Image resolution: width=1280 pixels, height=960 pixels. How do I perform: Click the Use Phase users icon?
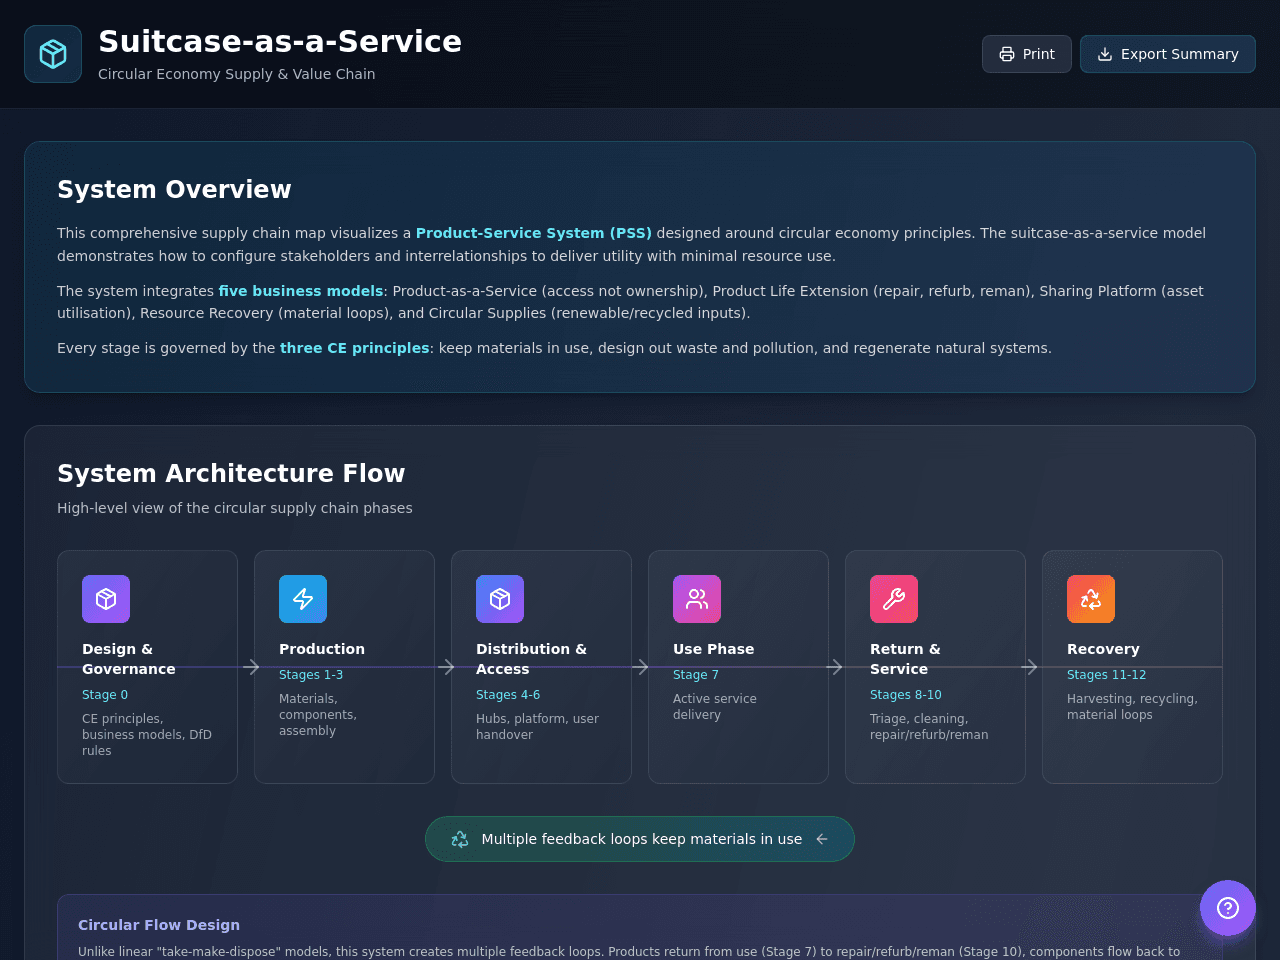697,599
